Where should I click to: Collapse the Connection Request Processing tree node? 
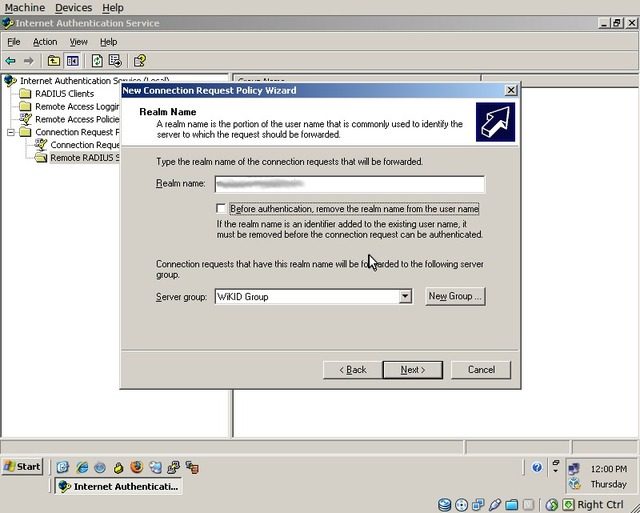(x=11, y=132)
